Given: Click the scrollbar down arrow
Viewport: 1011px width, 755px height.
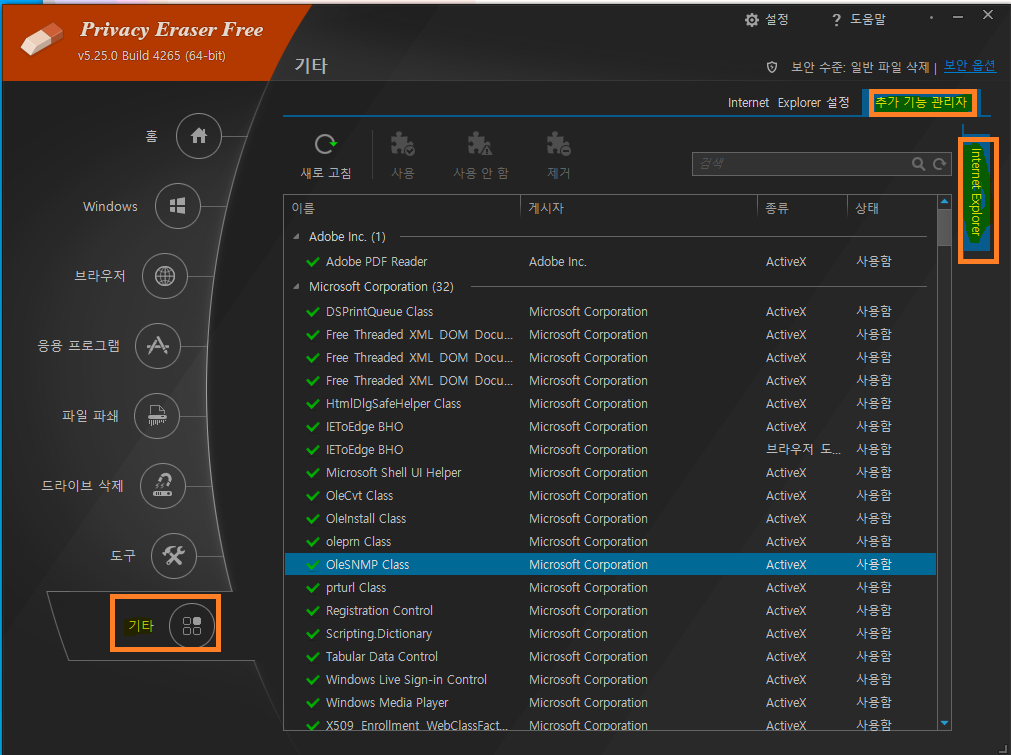Looking at the screenshot, I should 945,723.
